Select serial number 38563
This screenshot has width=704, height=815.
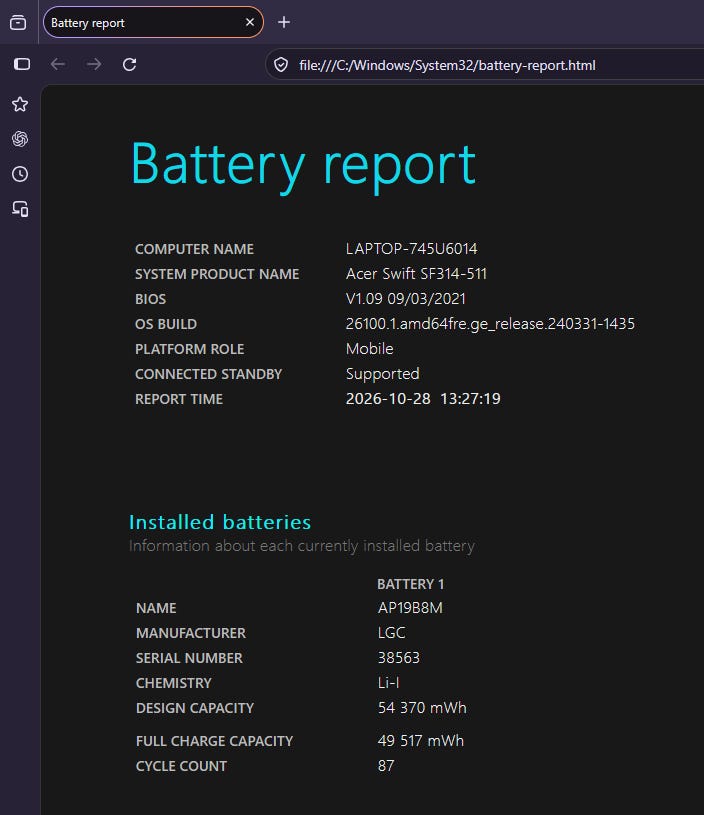click(x=399, y=658)
